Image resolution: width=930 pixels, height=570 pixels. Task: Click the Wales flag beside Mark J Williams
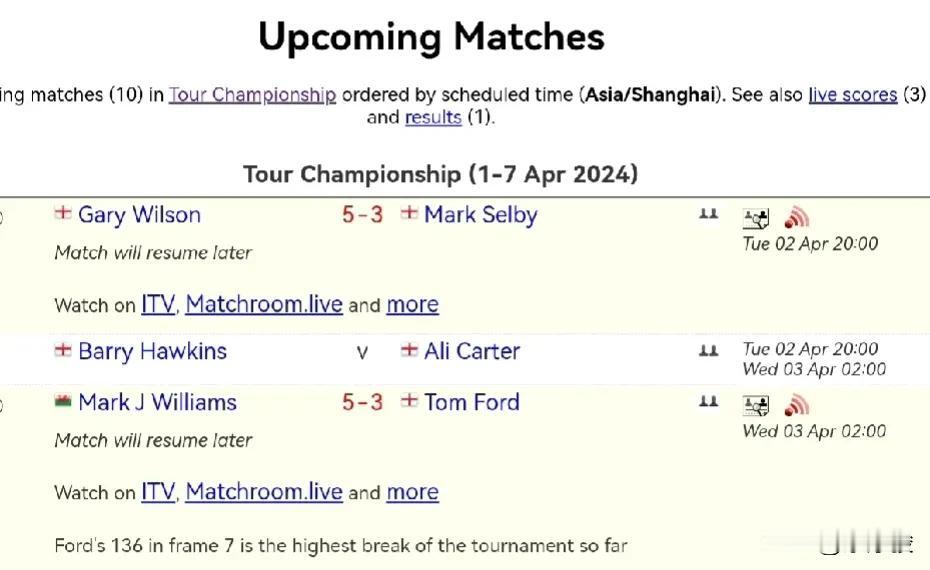[63, 401]
